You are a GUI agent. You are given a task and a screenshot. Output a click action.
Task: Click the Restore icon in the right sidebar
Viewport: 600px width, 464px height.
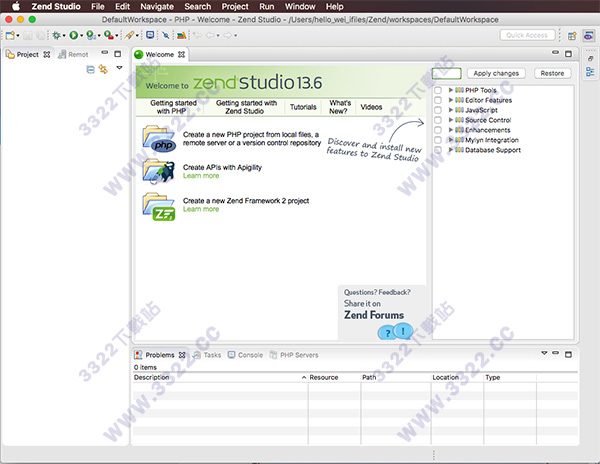pyautogui.click(x=590, y=59)
